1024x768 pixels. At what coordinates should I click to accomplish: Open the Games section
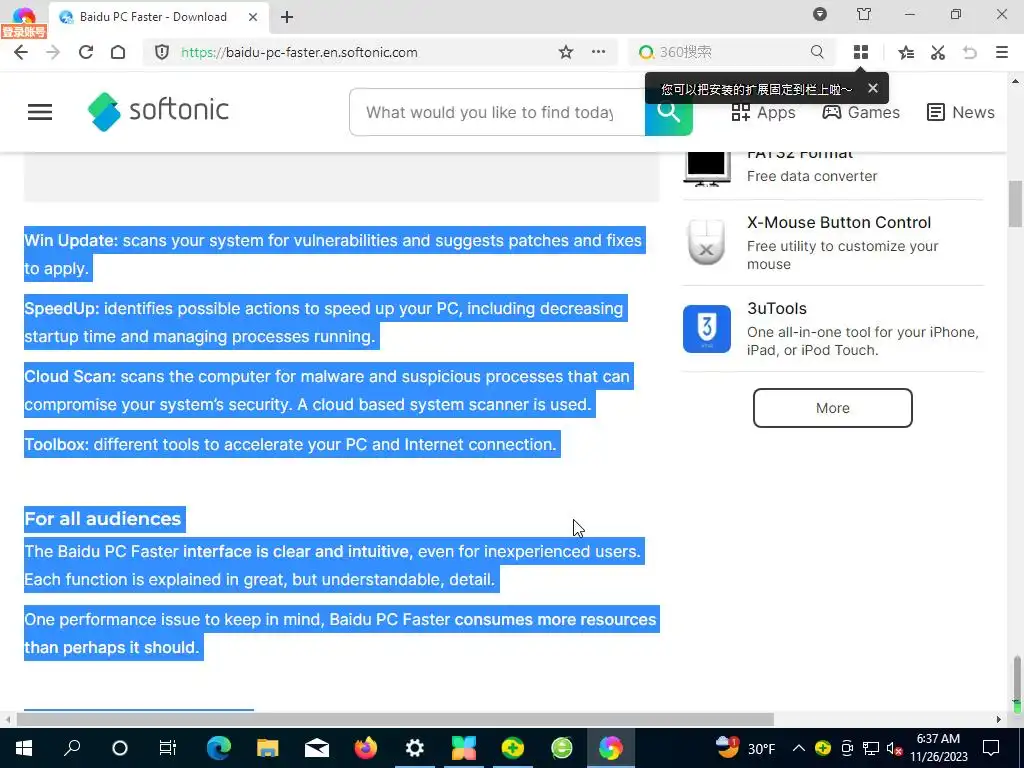click(861, 112)
